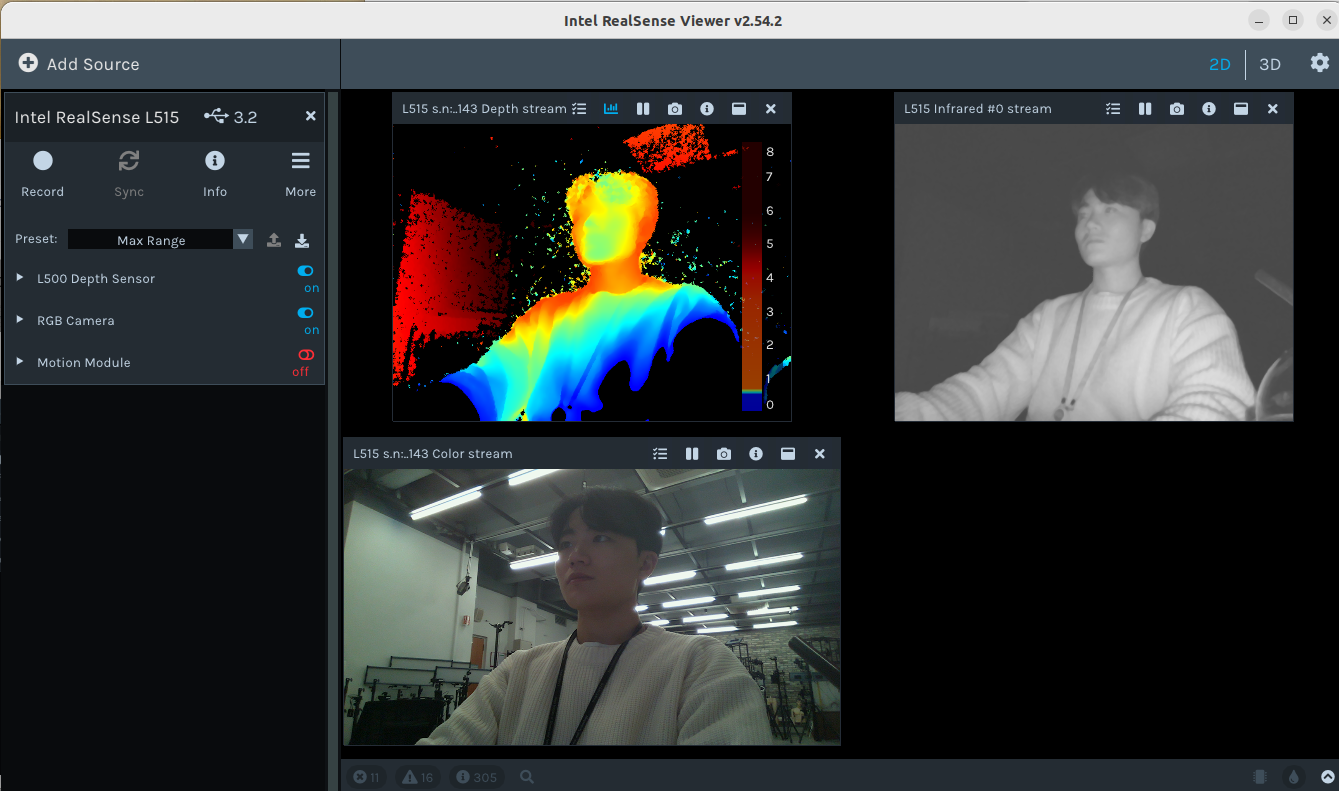Image resolution: width=1339 pixels, height=791 pixels.
Task: Turn on the Motion Module toggle
Action: point(306,355)
